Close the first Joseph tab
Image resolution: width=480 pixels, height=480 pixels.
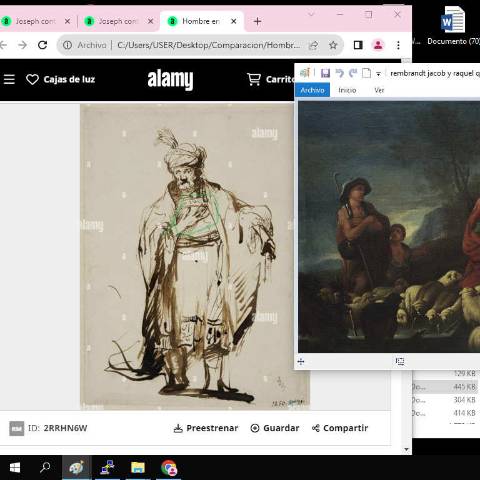pyautogui.click(x=67, y=21)
